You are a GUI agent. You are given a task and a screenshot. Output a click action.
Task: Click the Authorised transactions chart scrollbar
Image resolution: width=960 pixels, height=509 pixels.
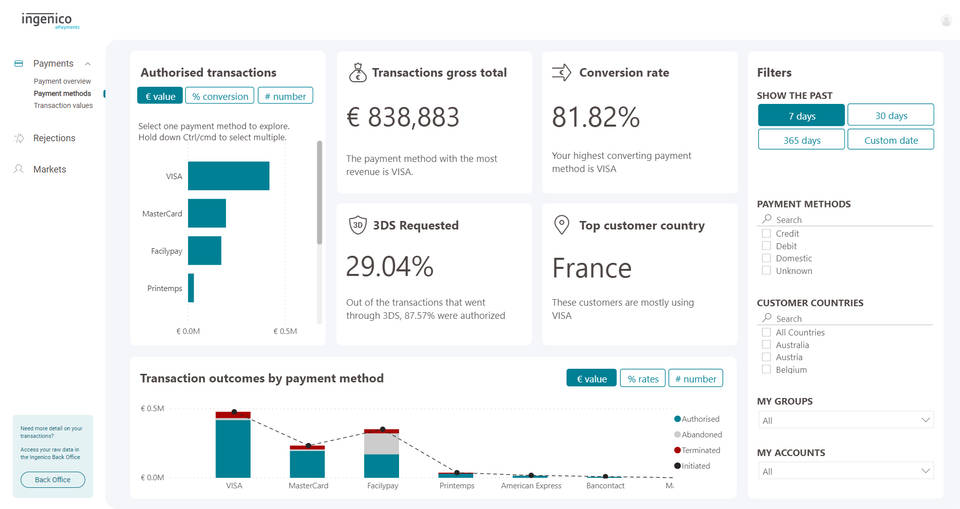point(319,193)
